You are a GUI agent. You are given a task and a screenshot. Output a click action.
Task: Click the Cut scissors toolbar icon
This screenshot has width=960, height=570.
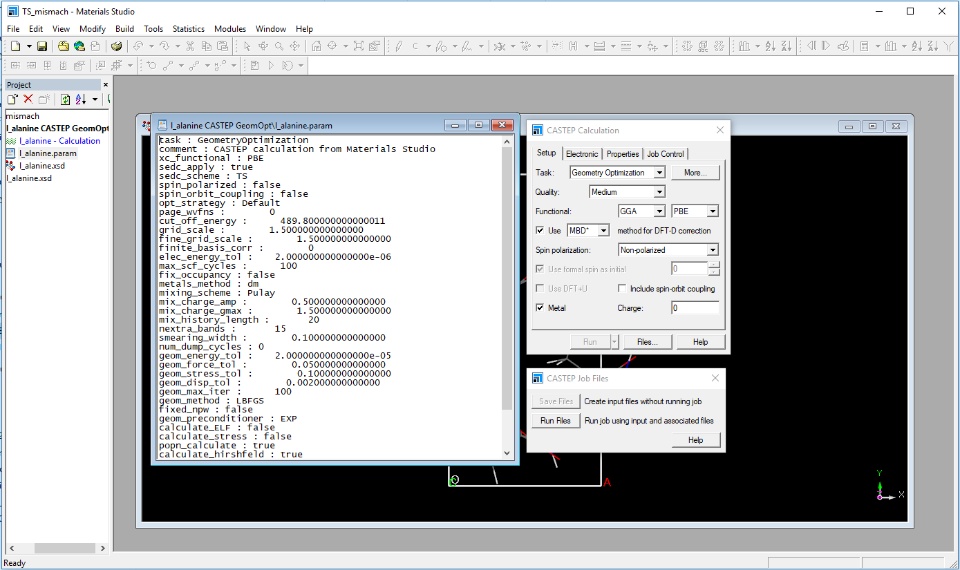(x=190, y=46)
